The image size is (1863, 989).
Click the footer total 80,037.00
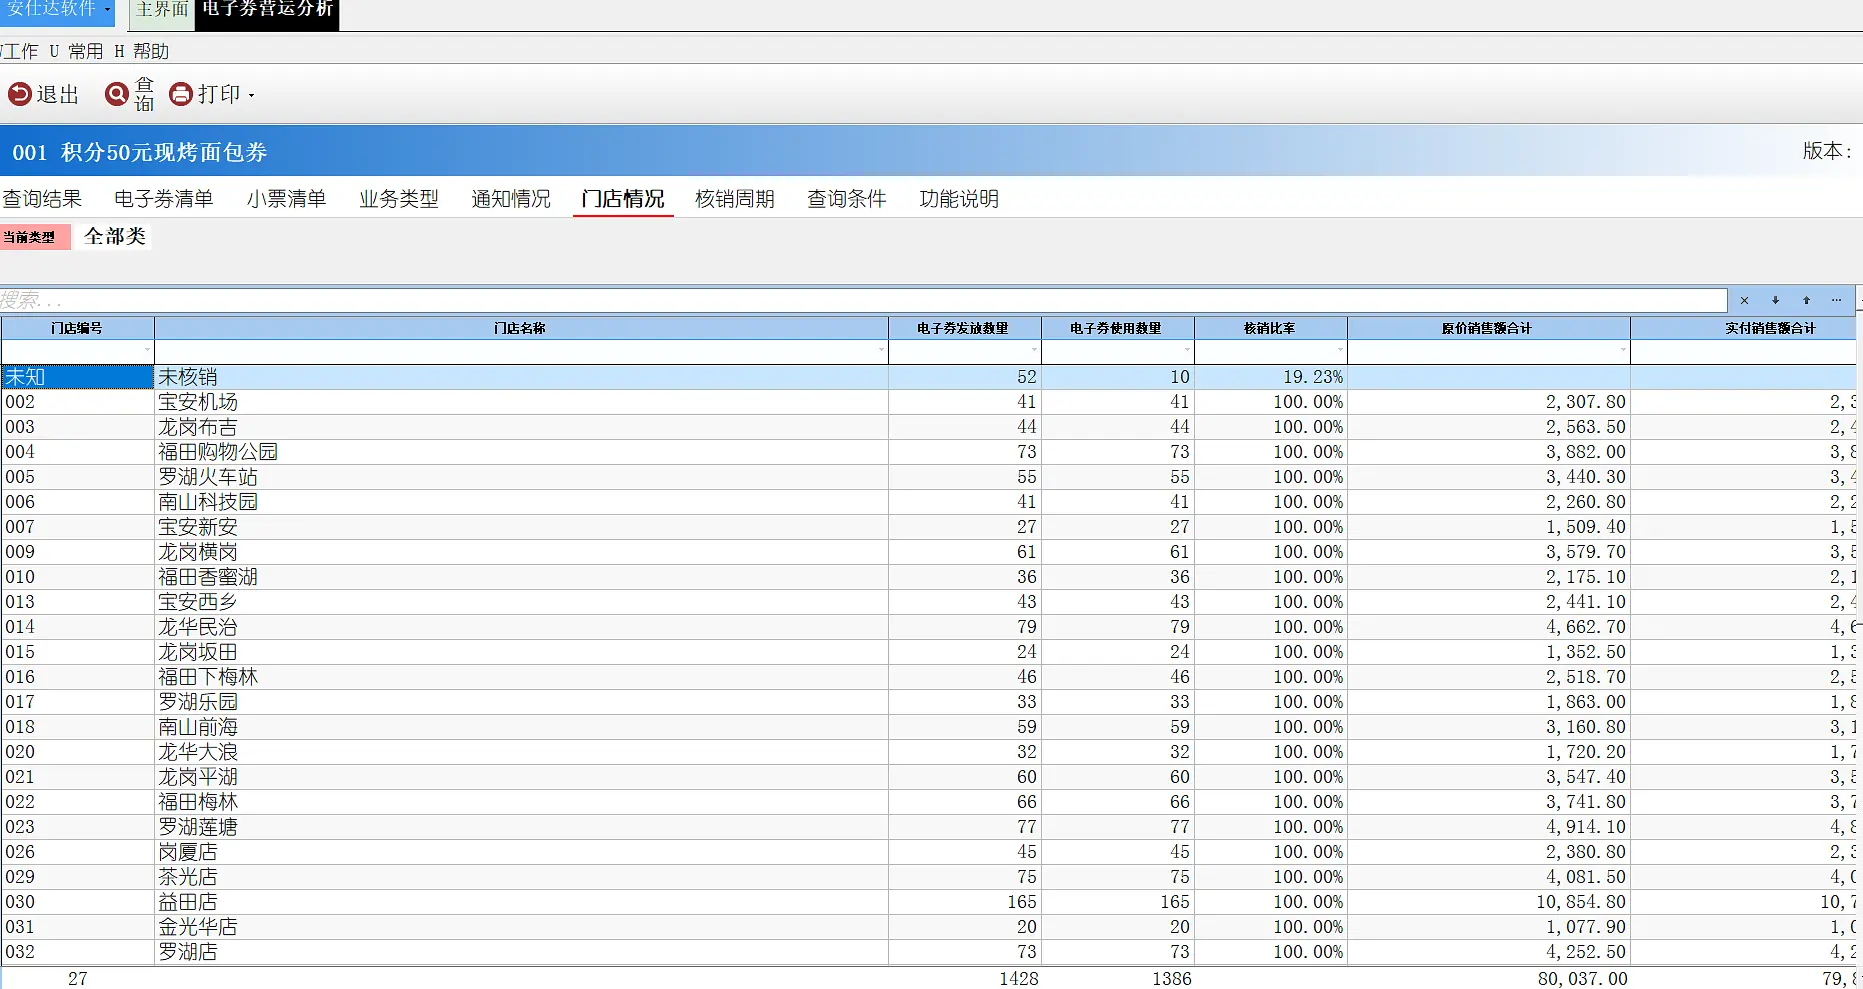(x=1582, y=979)
